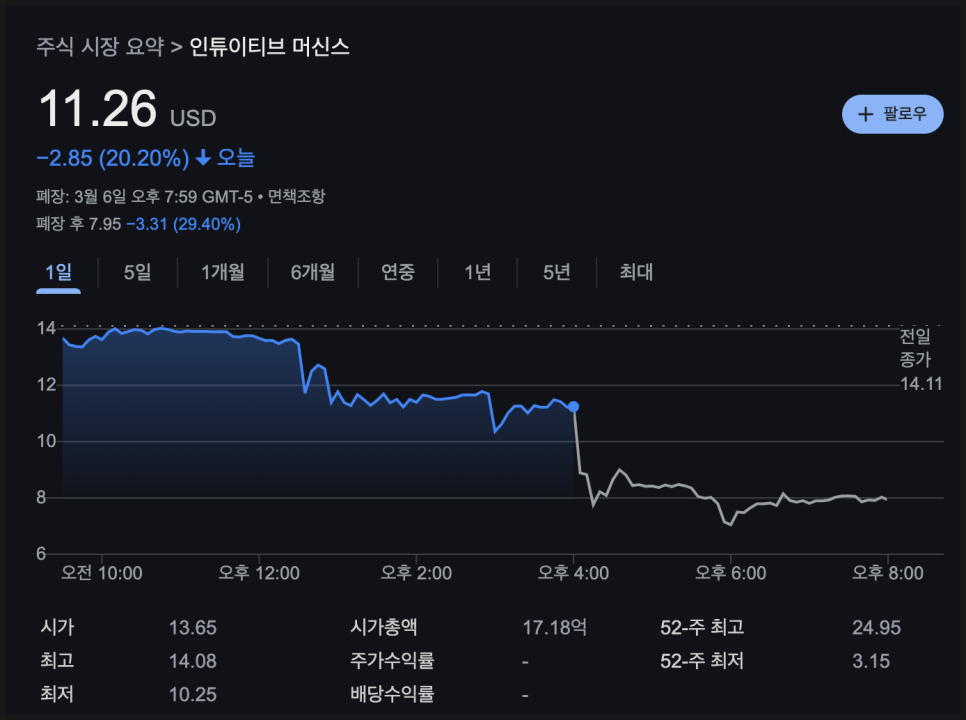This screenshot has width=966, height=720.
Task: Click the −2.85 (20.20%) change text
Action: (x=113, y=158)
